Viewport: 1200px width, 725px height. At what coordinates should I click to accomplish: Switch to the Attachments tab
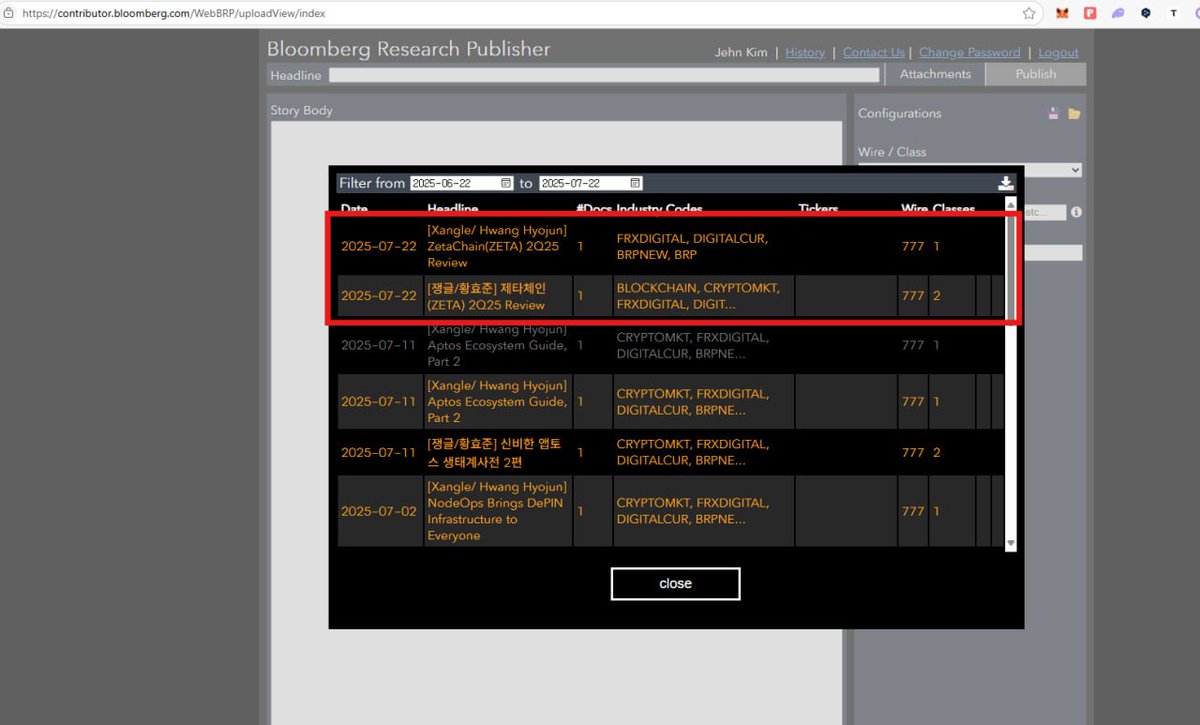tap(935, 74)
